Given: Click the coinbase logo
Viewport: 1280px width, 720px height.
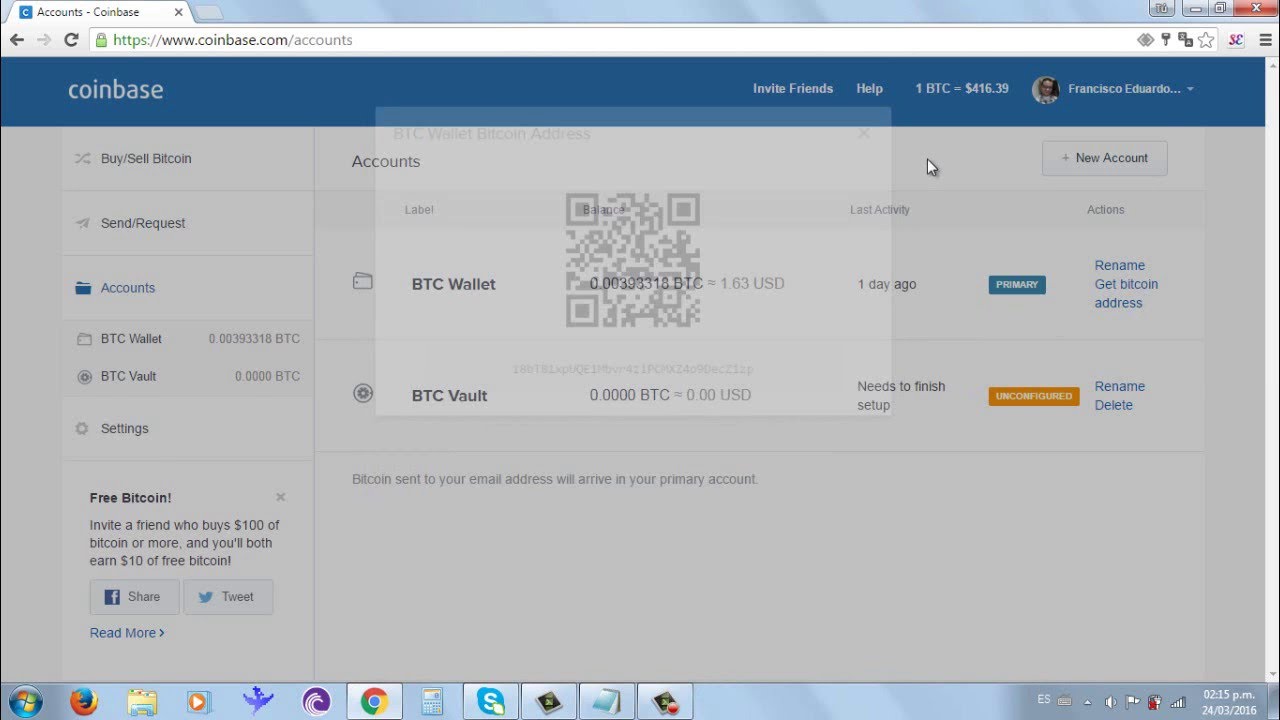Looking at the screenshot, I should click(115, 89).
